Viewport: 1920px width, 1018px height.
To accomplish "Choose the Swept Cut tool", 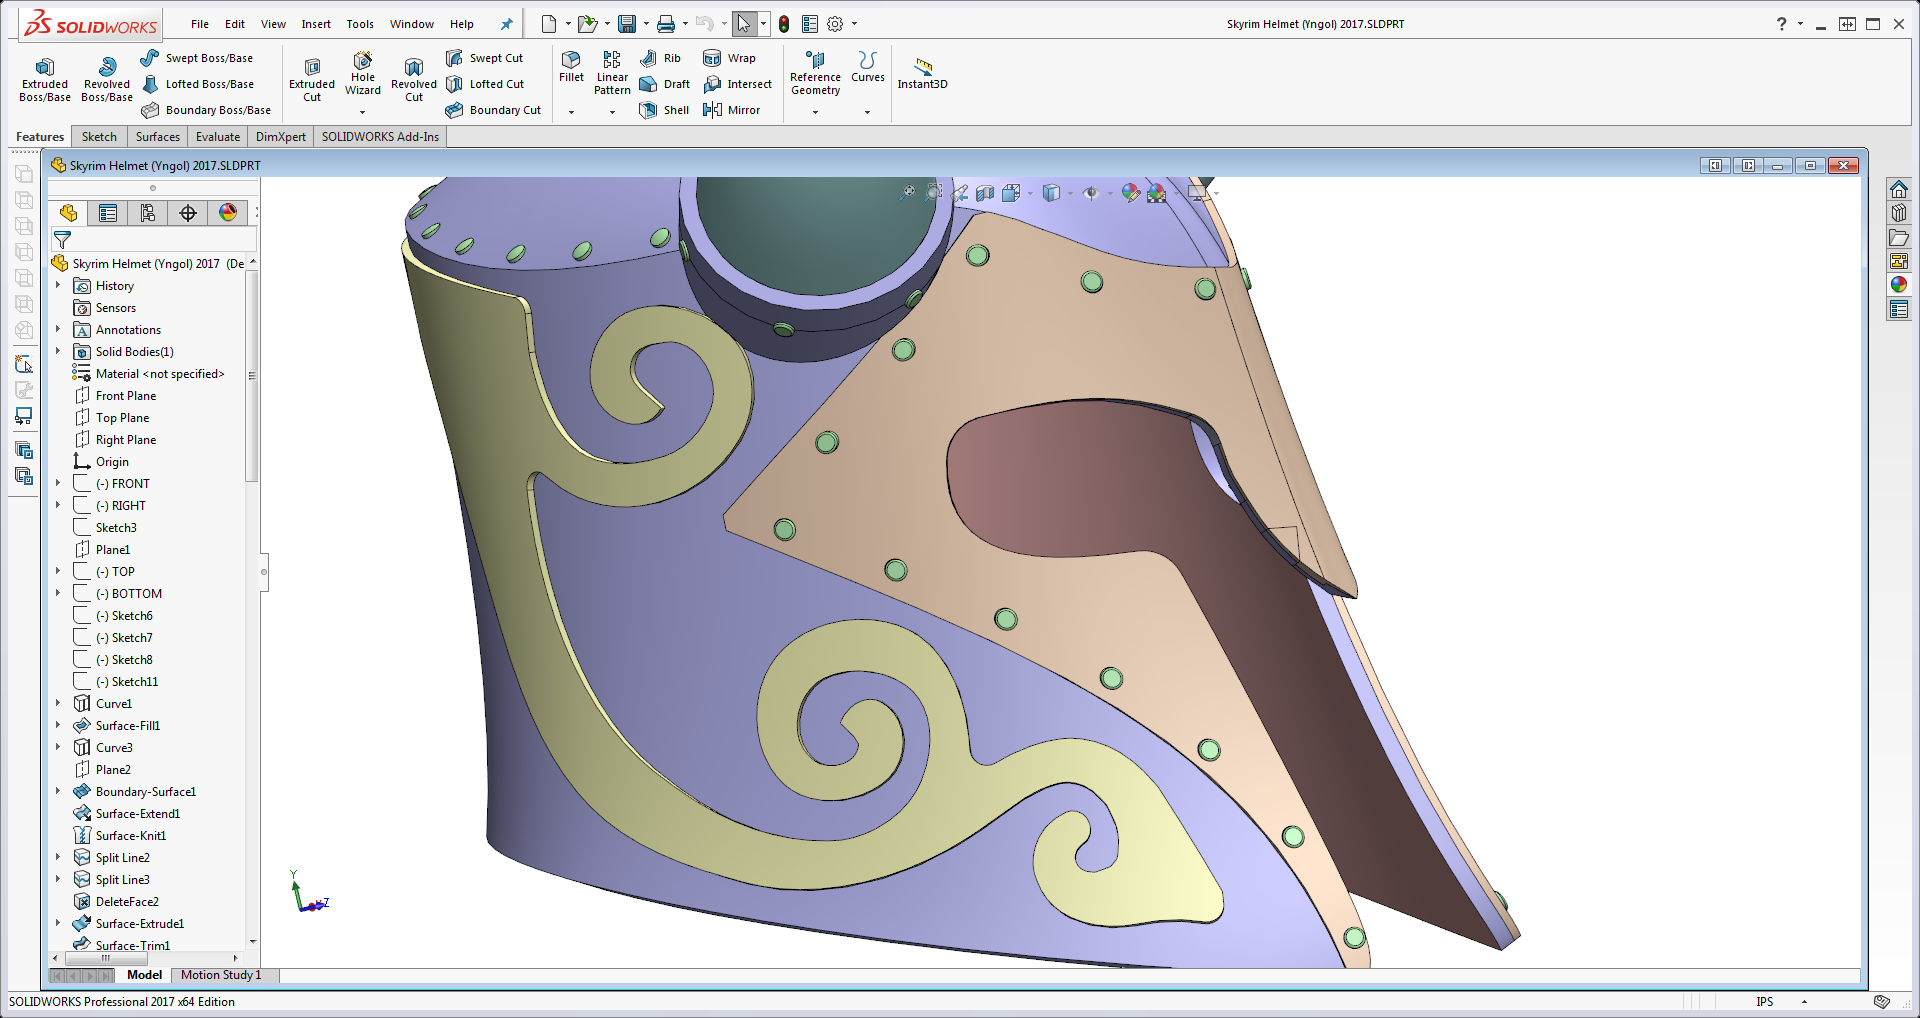I will (x=485, y=57).
